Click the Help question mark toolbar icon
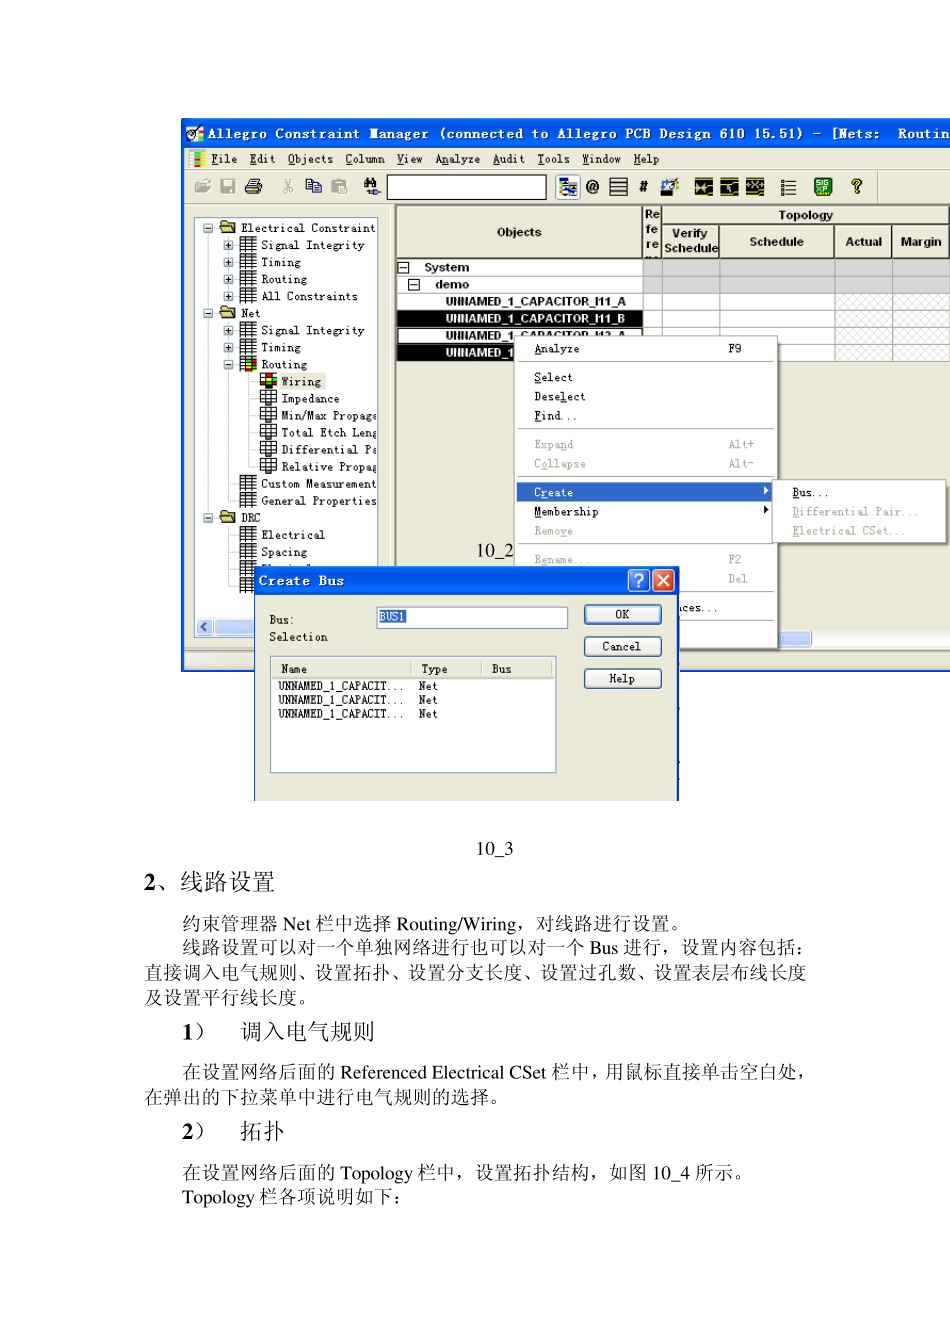 pos(856,186)
